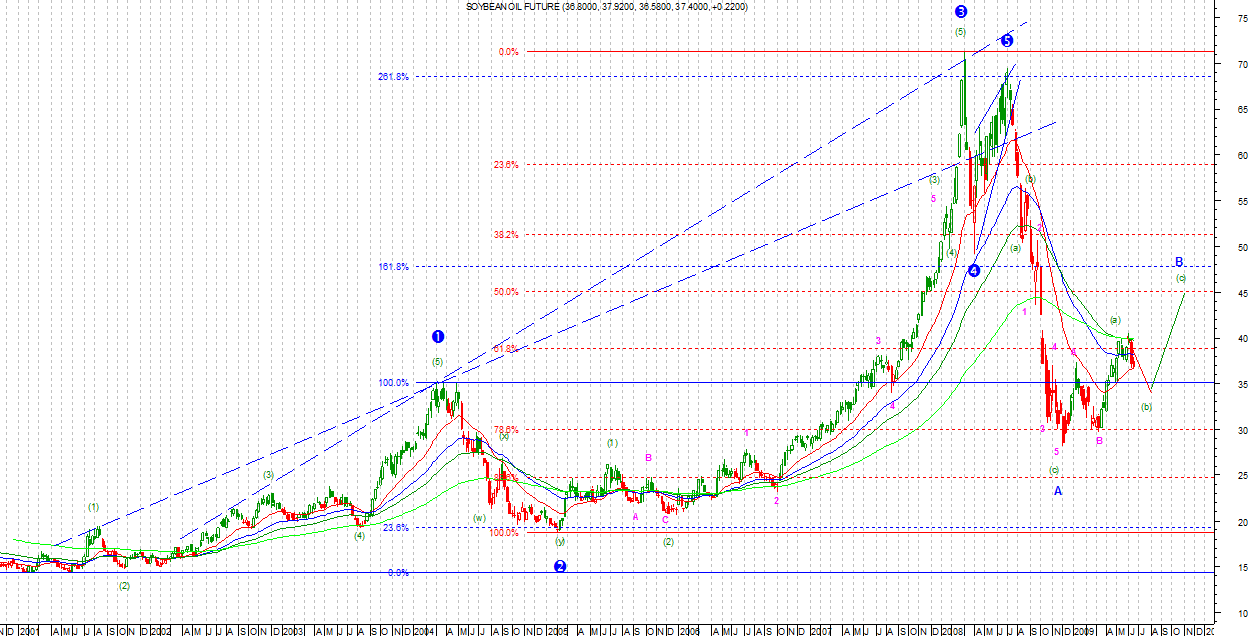The width and height of the screenshot is (1250, 636).
Task: Click the SOYBEAN OIL FUTURE chart title
Action: pyautogui.click(x=605, y=7)
